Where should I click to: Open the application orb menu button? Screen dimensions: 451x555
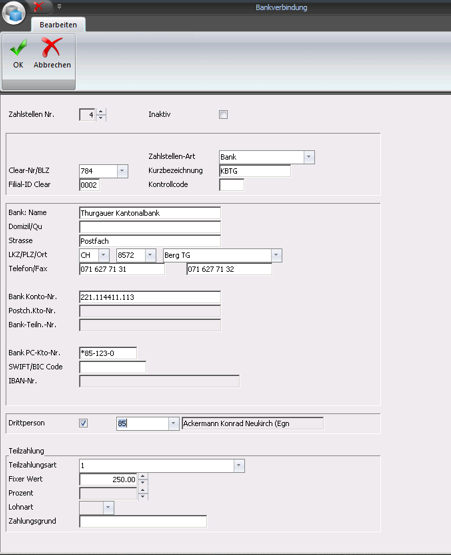coord(14,13)
